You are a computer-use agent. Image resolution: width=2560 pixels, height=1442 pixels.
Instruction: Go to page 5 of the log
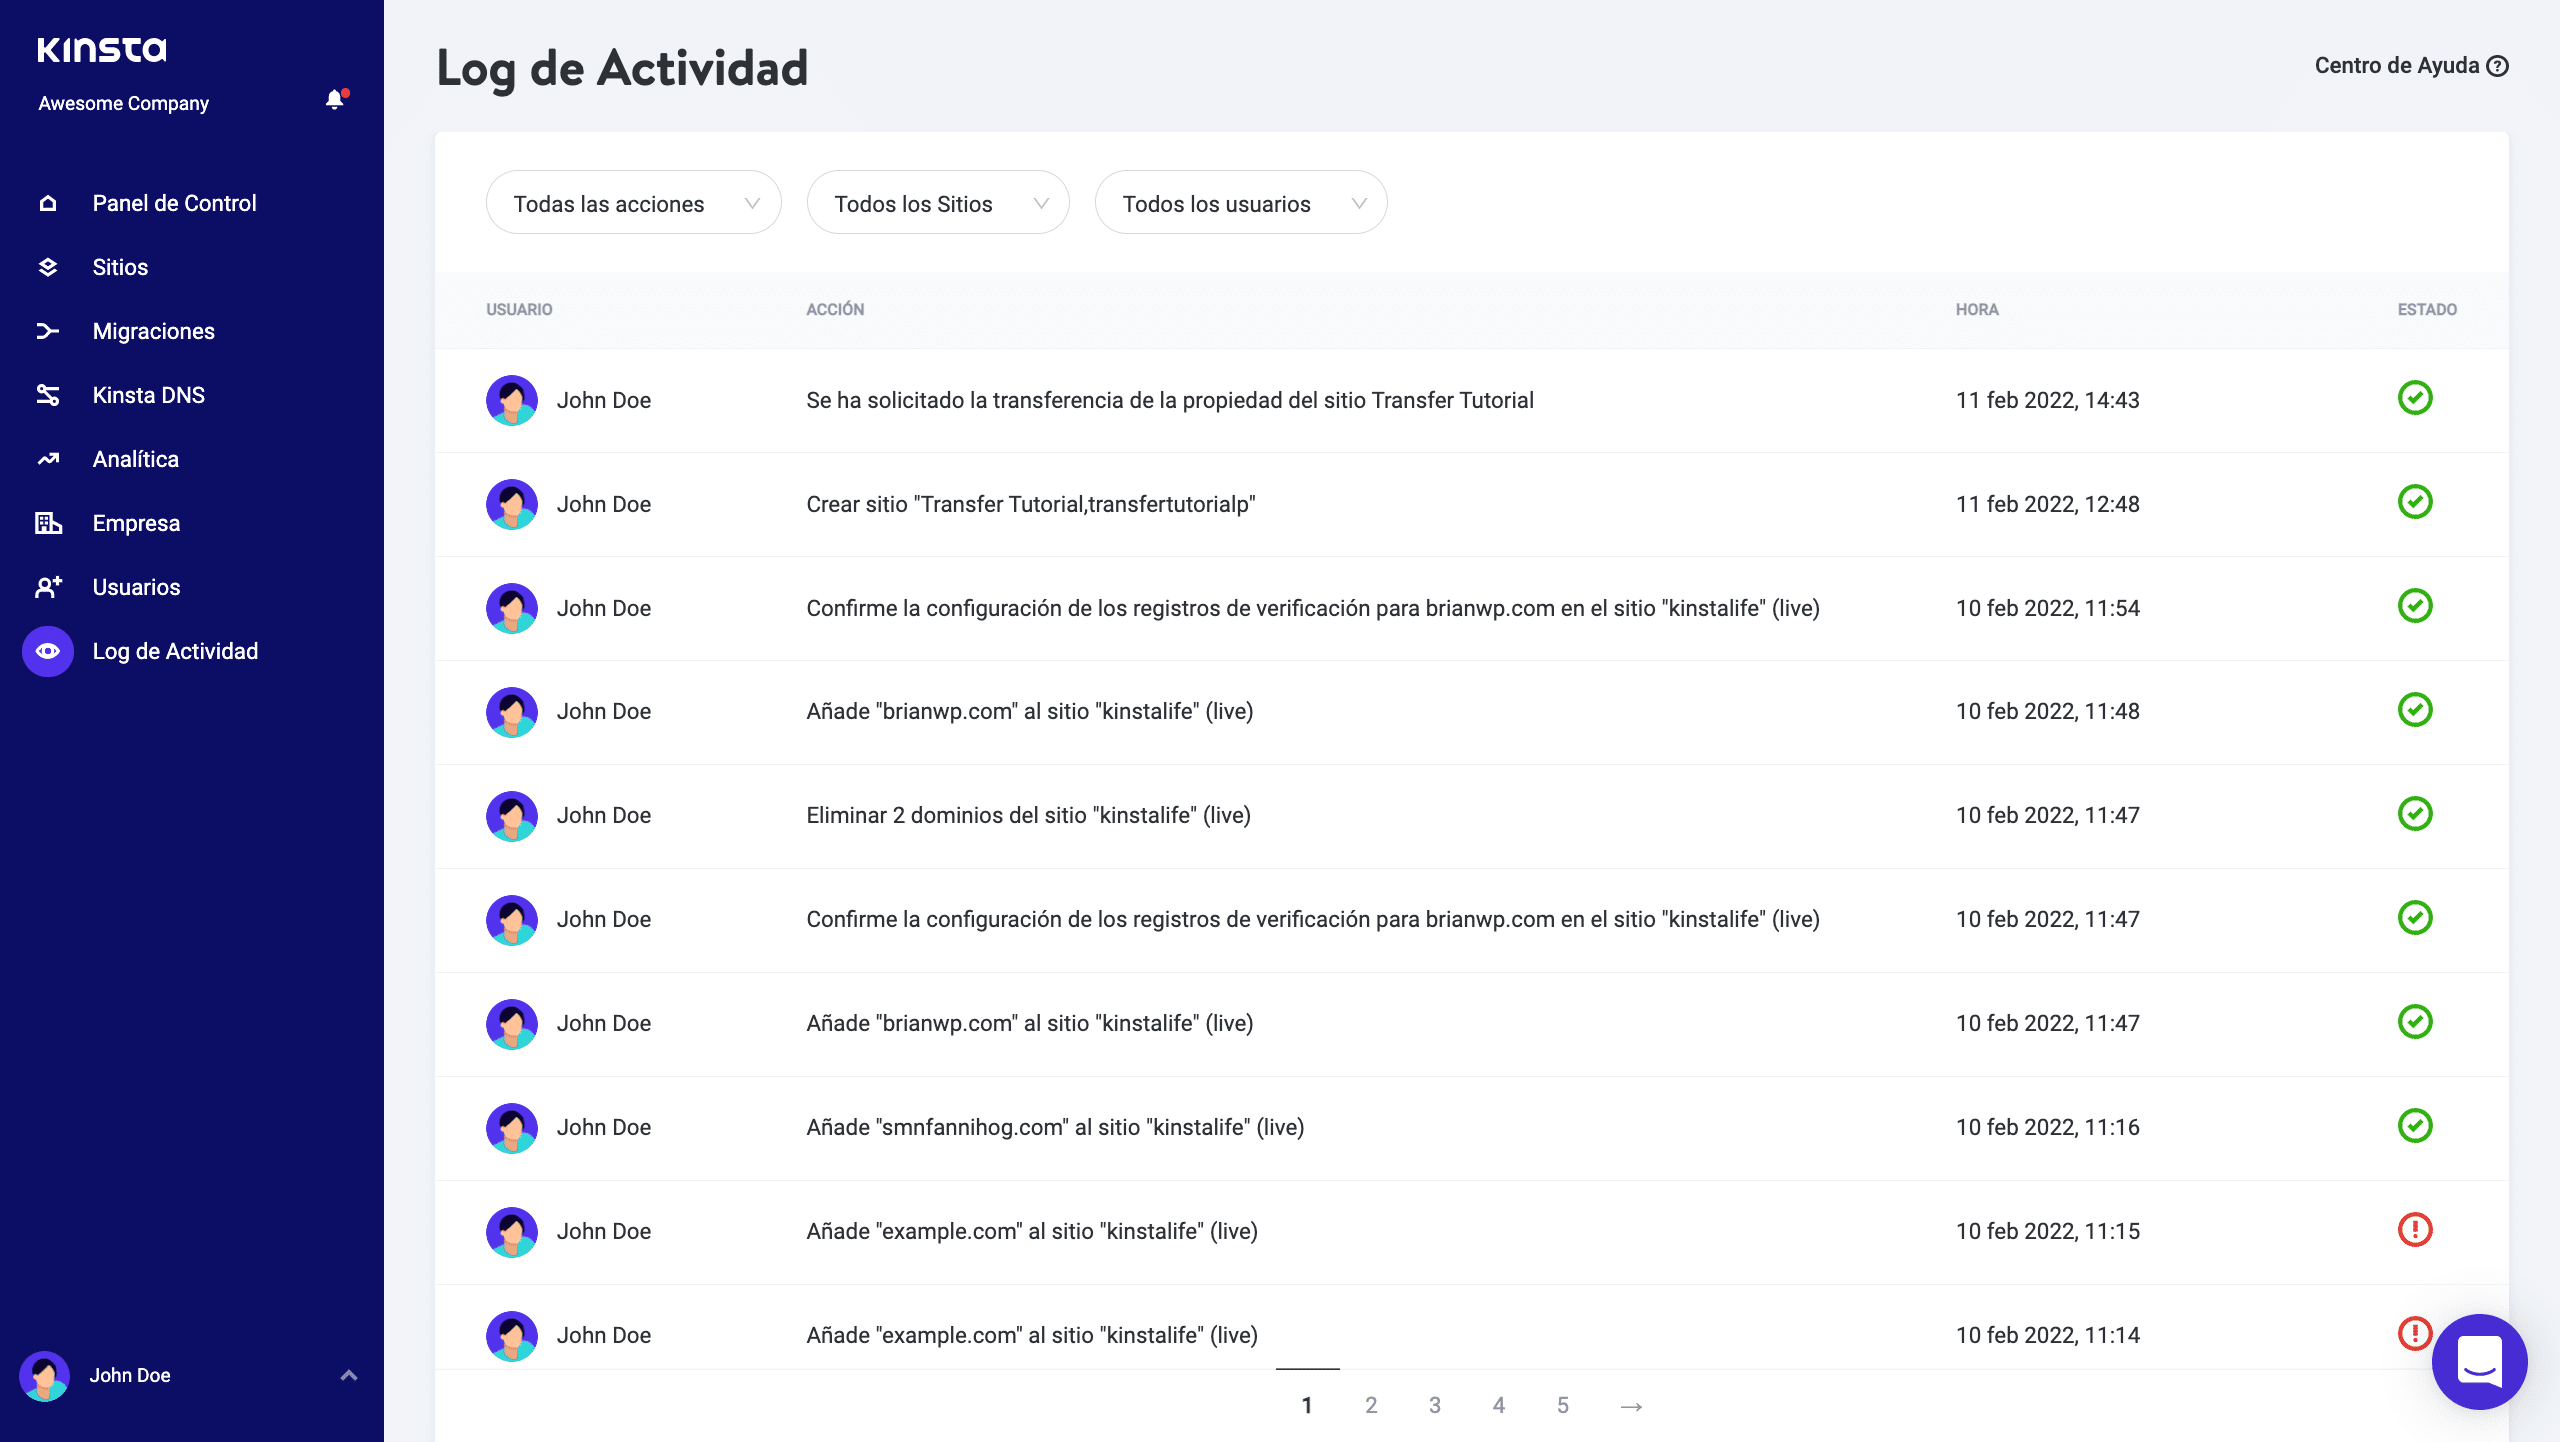[1563, 1406]
